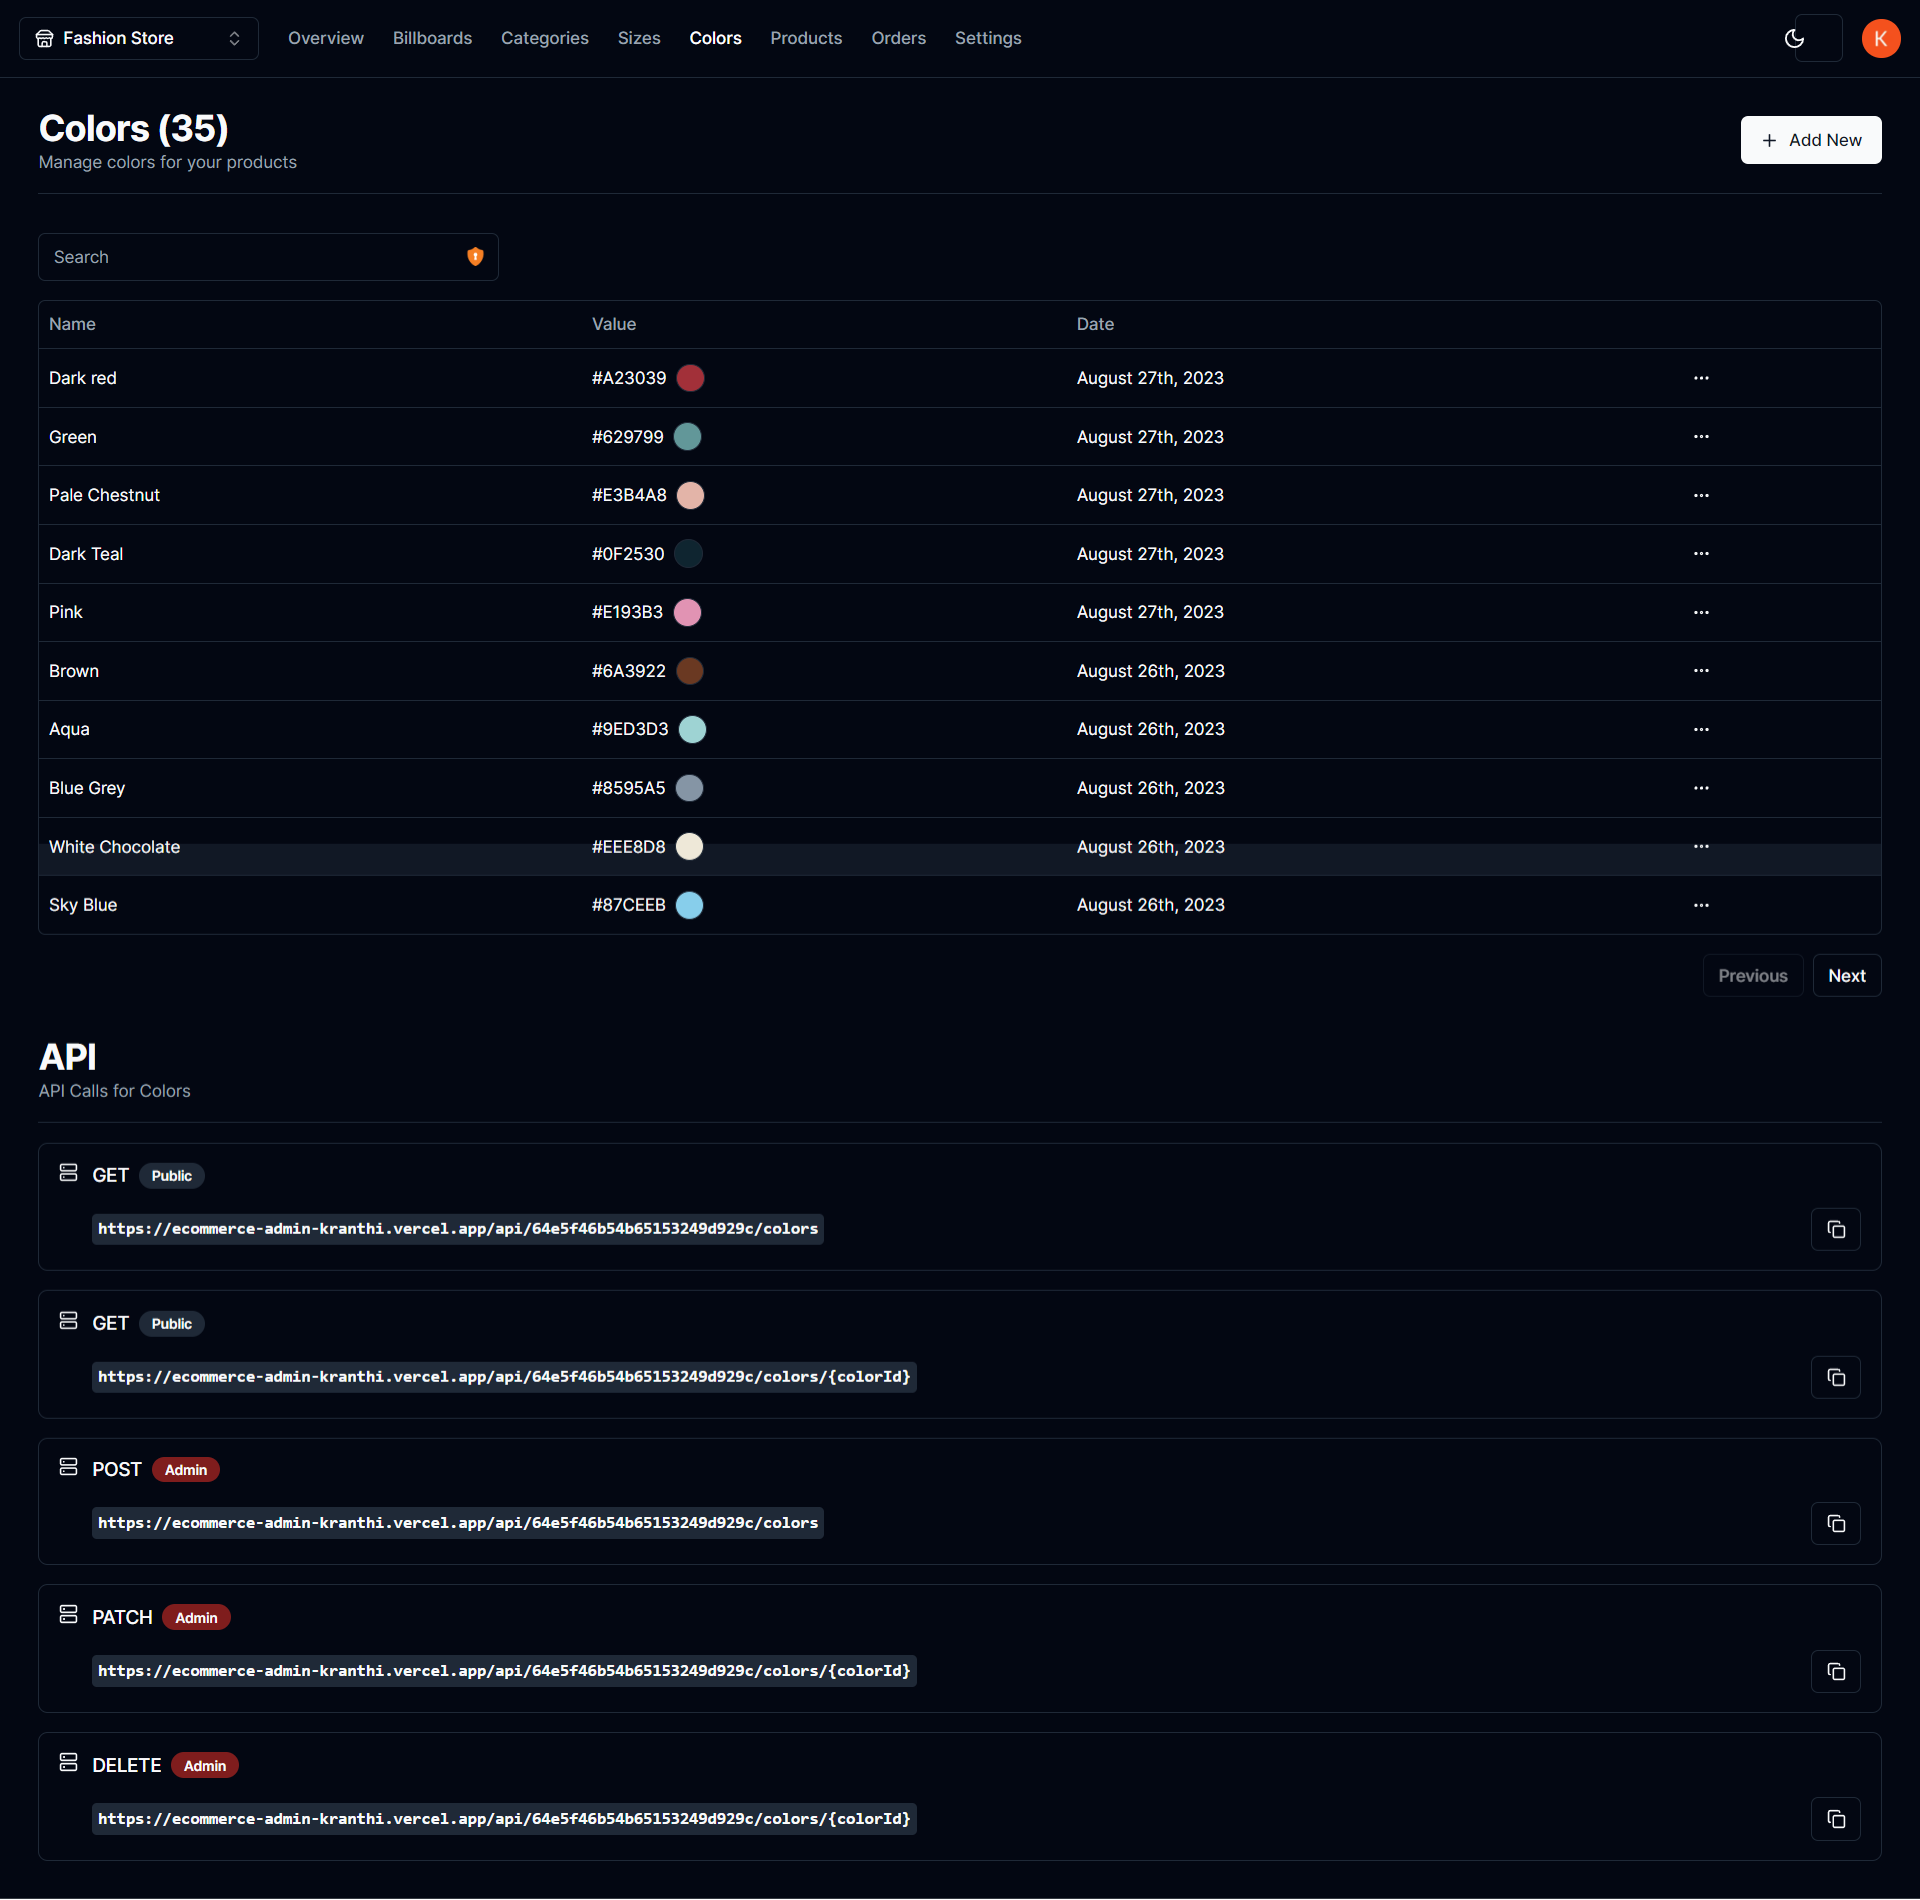Image resolution: width=1920 pixels, height=1900 pixels.
Task: Open the user avatar menu
Action: 1881,38
